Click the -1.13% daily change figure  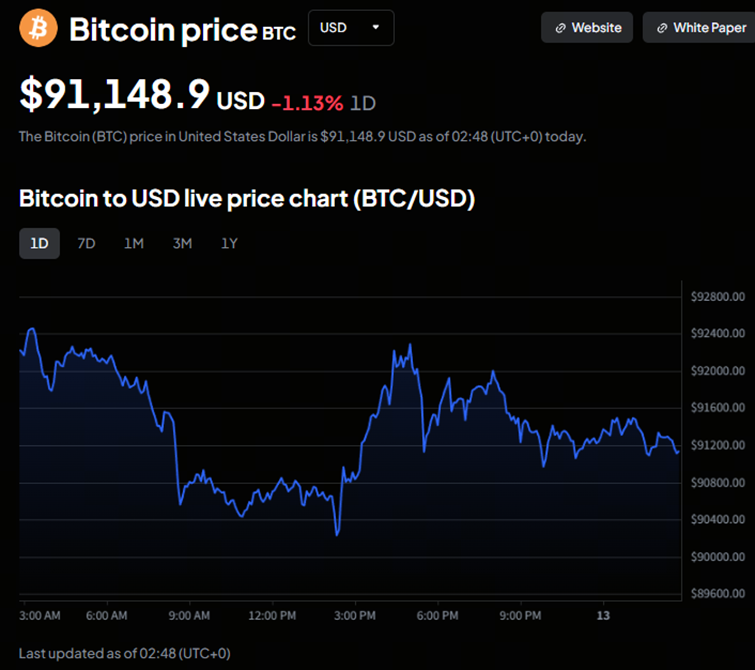[x=307, y=102]
